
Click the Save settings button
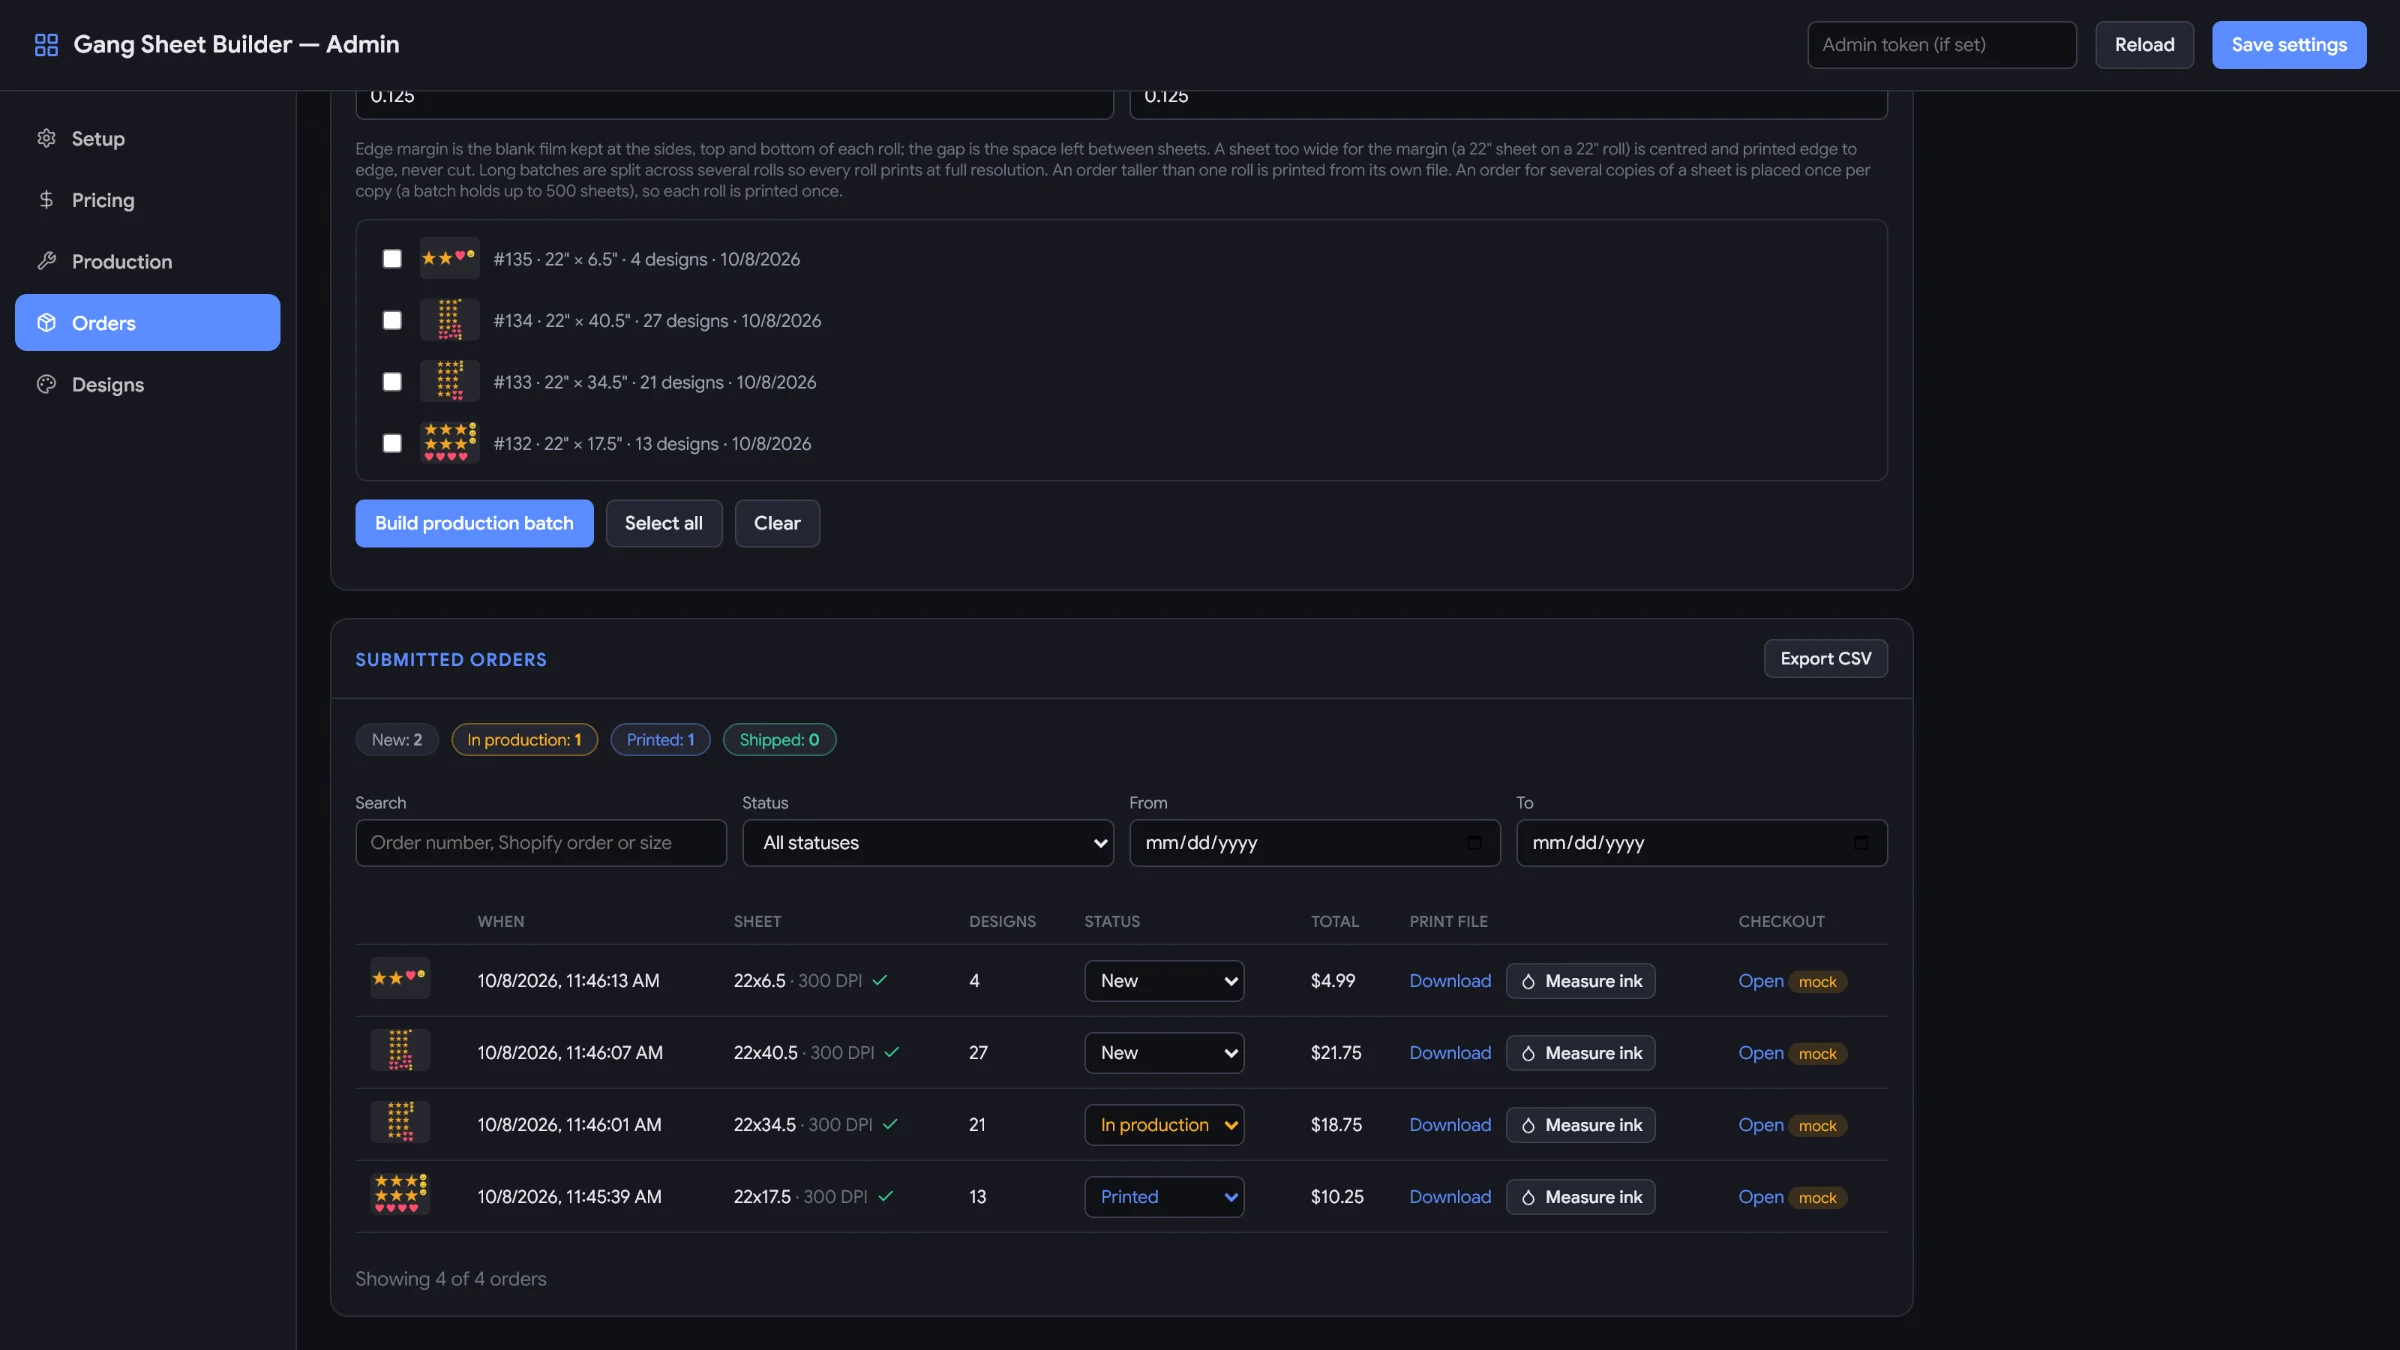pos(2289,45)
